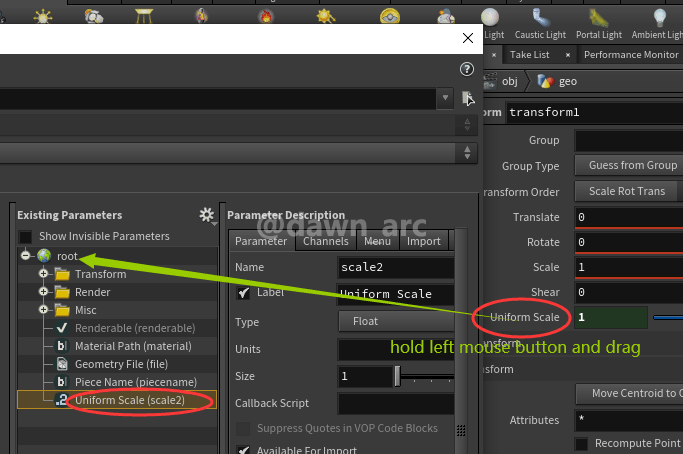This screenshot has height=454, width=683.
Task: Switch to the Parameter tab
Action: (x=261, y=241)
